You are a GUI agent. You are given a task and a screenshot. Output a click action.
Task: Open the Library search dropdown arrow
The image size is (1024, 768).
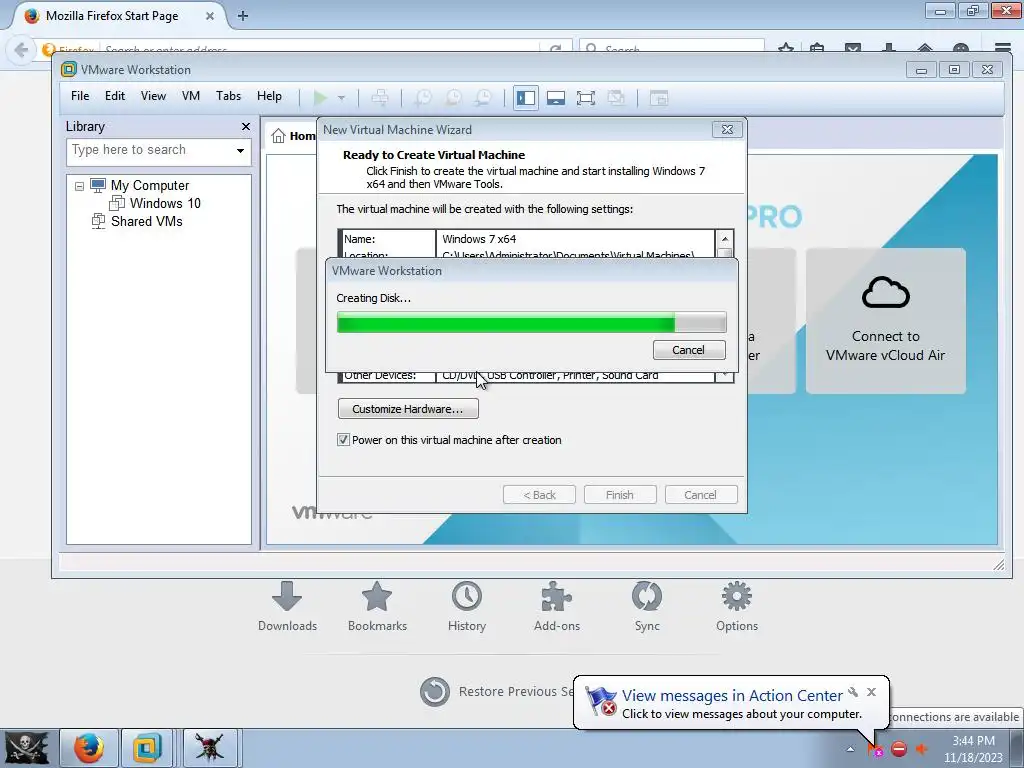[240, 151]
